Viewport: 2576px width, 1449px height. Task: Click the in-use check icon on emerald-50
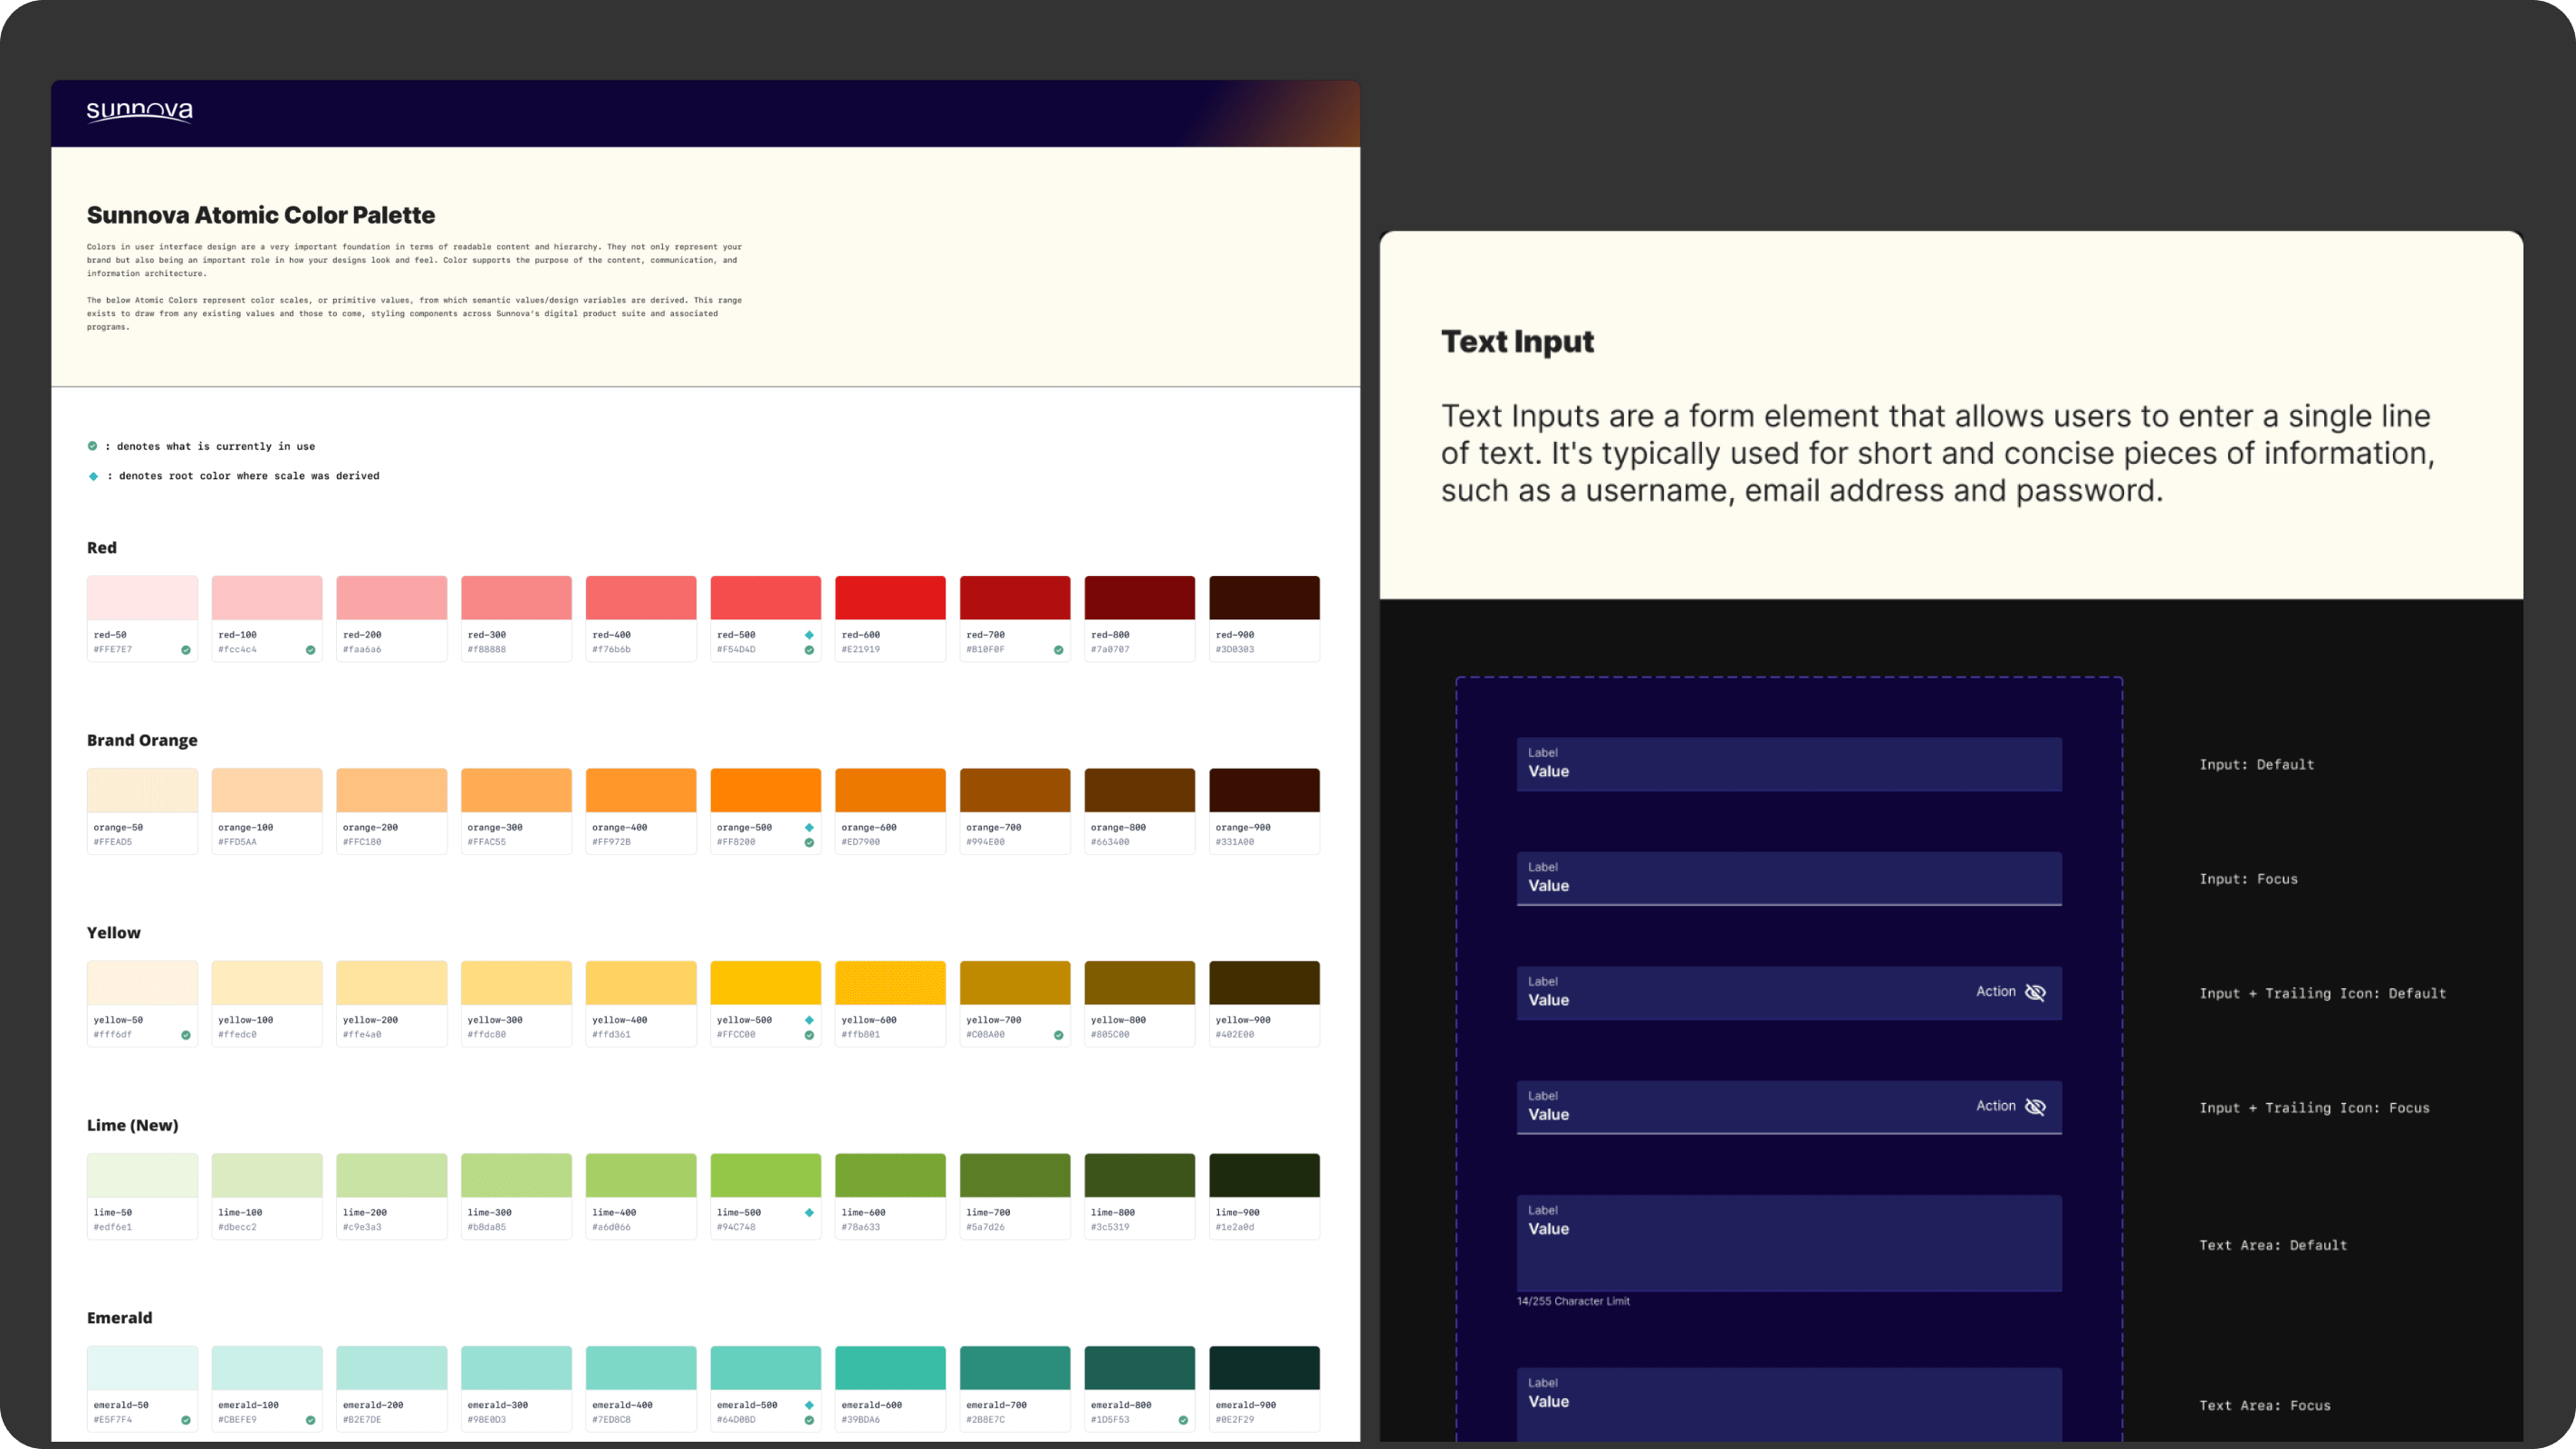(186, 1420)
